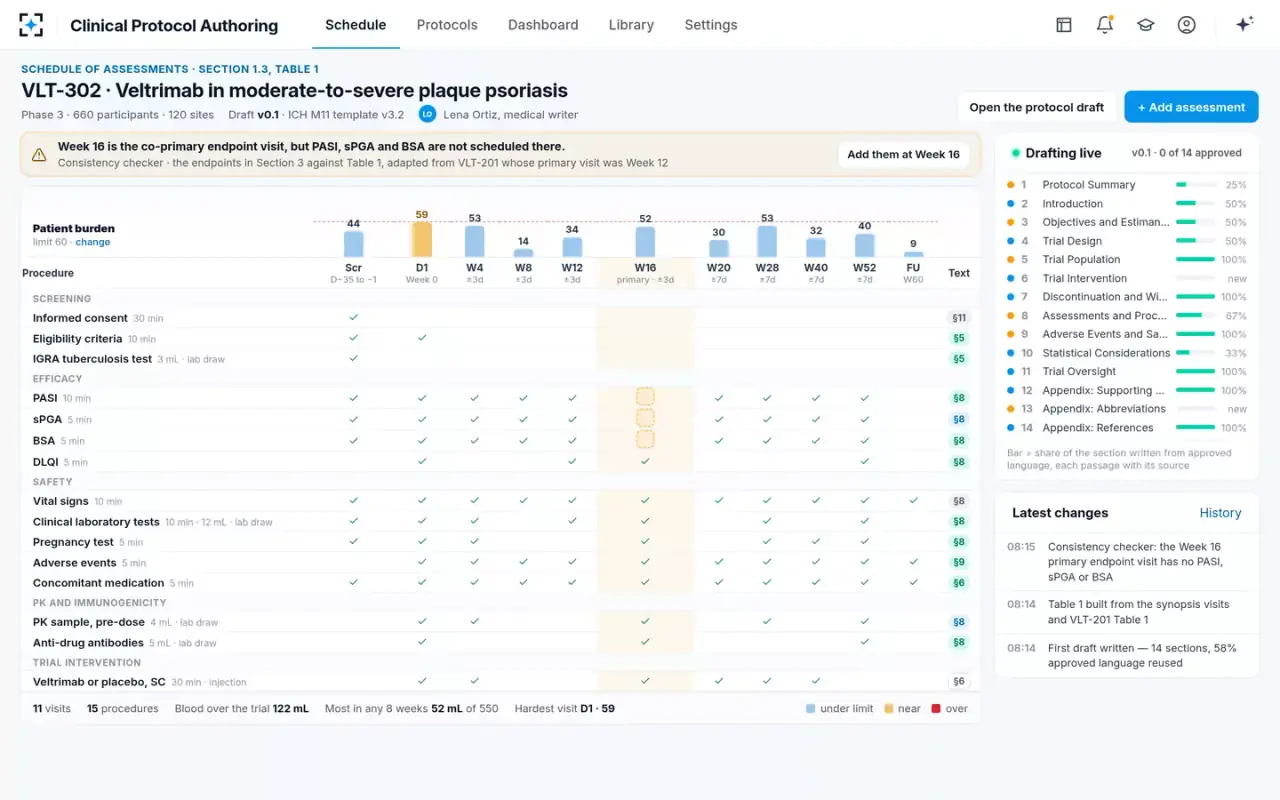Click the 08:15 Consistency checker change entry
Screen dimensions: 1280x800
[x=1125, y=562]
